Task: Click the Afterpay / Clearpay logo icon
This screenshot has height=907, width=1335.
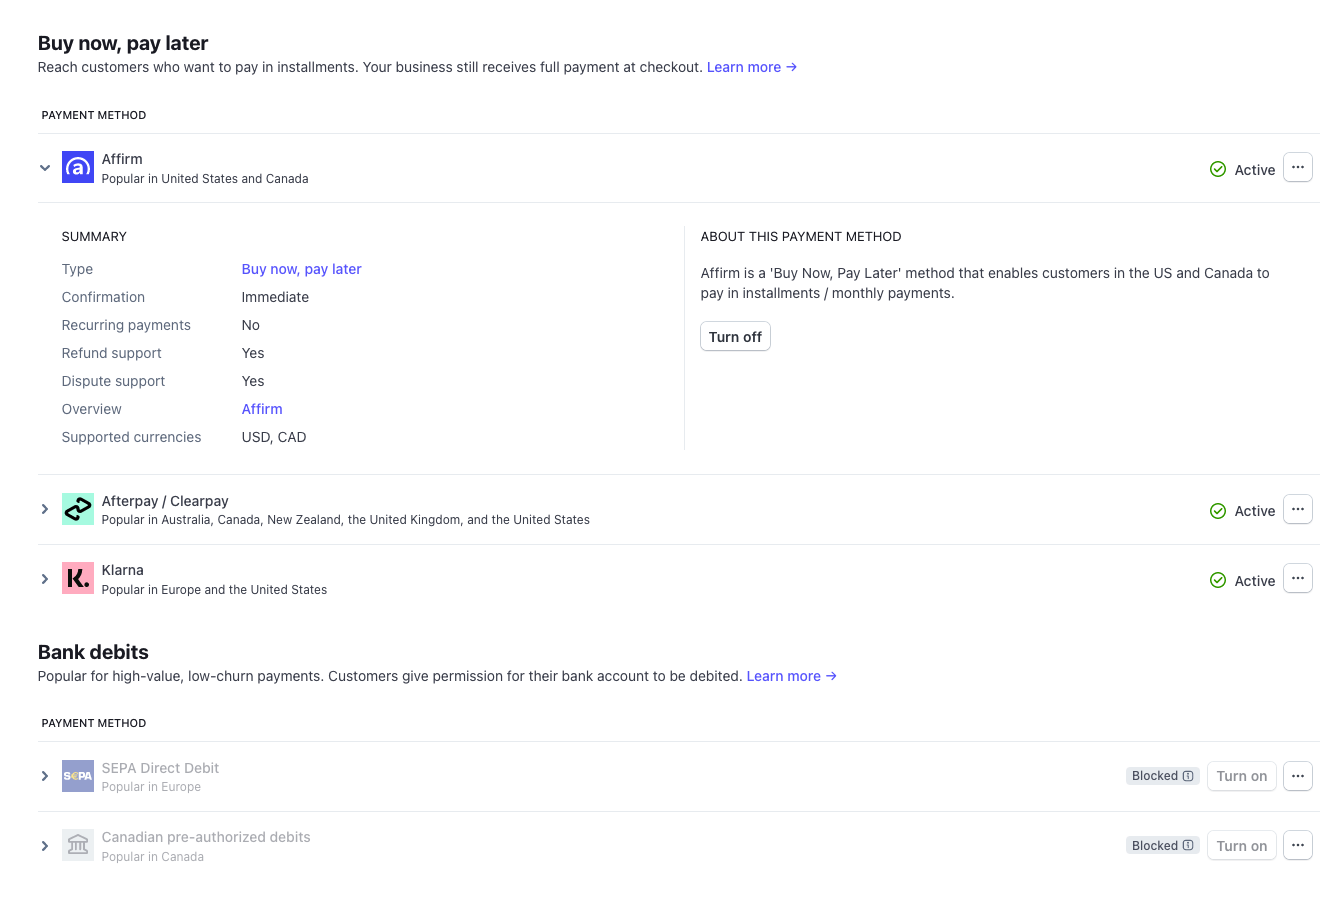Action: point(78,510)
